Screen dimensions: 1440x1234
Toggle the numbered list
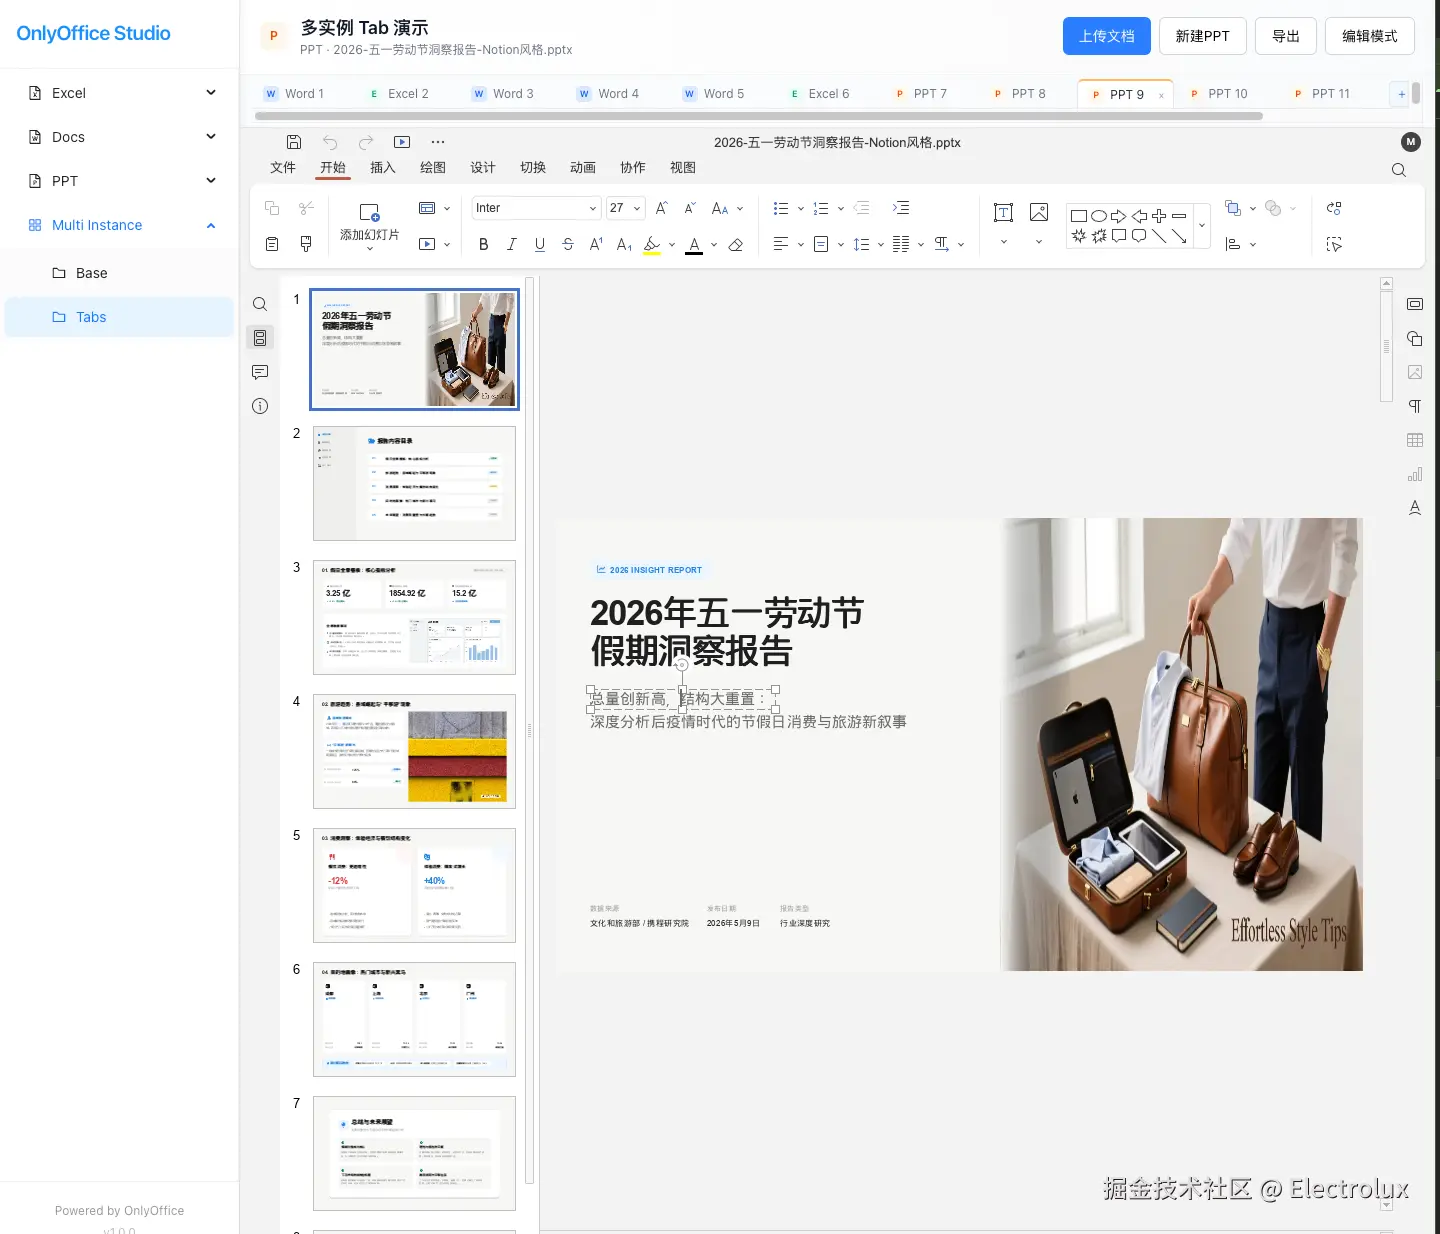click(x=821, y=208)
